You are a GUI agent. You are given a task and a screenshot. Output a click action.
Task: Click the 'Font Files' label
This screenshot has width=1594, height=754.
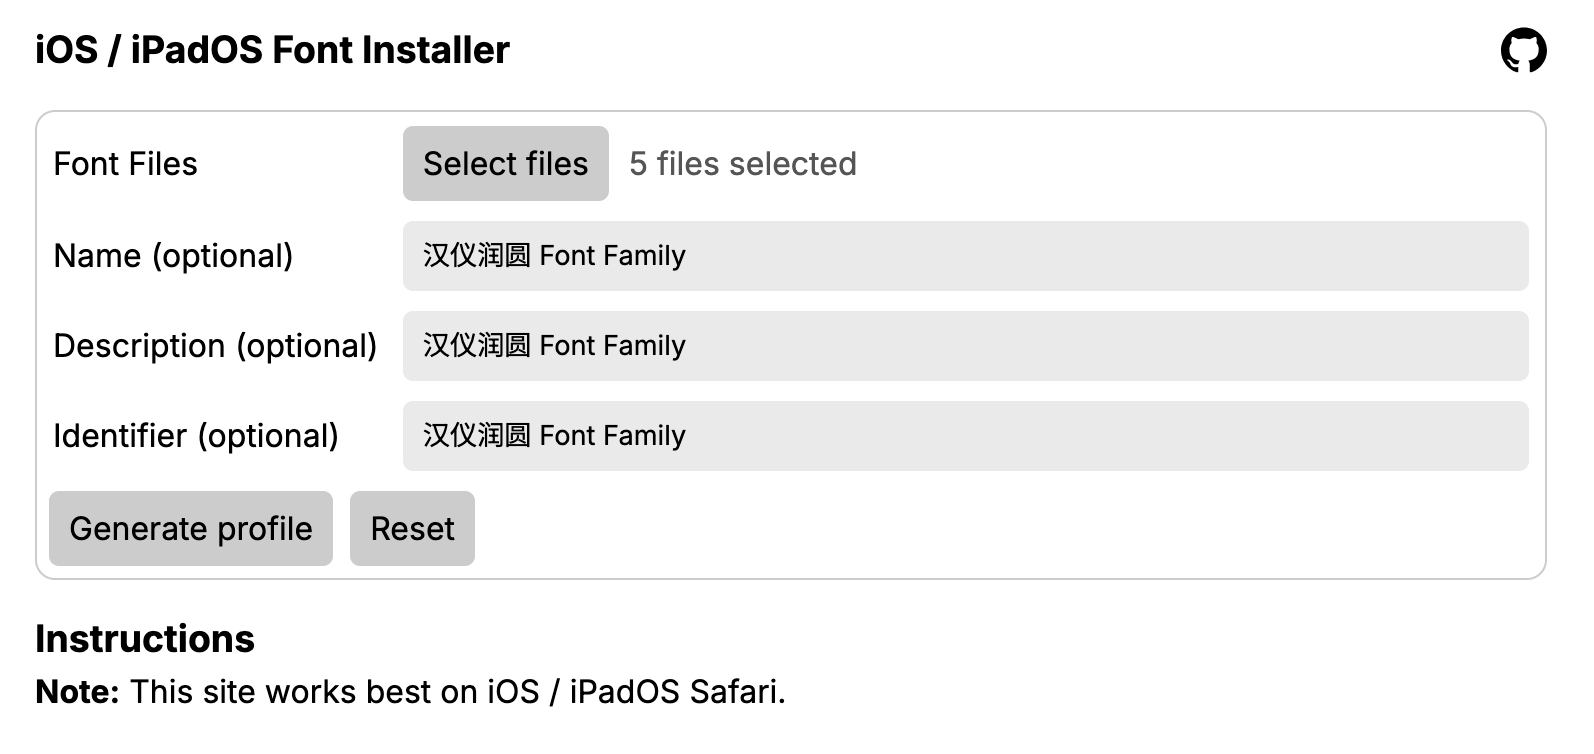(x=125, y=164)
